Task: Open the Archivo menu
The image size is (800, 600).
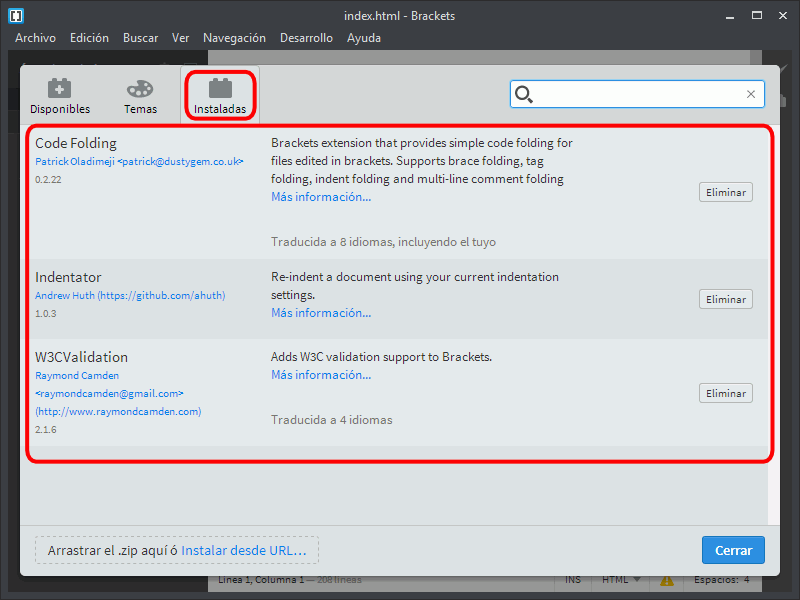Action: coord(35,38)
